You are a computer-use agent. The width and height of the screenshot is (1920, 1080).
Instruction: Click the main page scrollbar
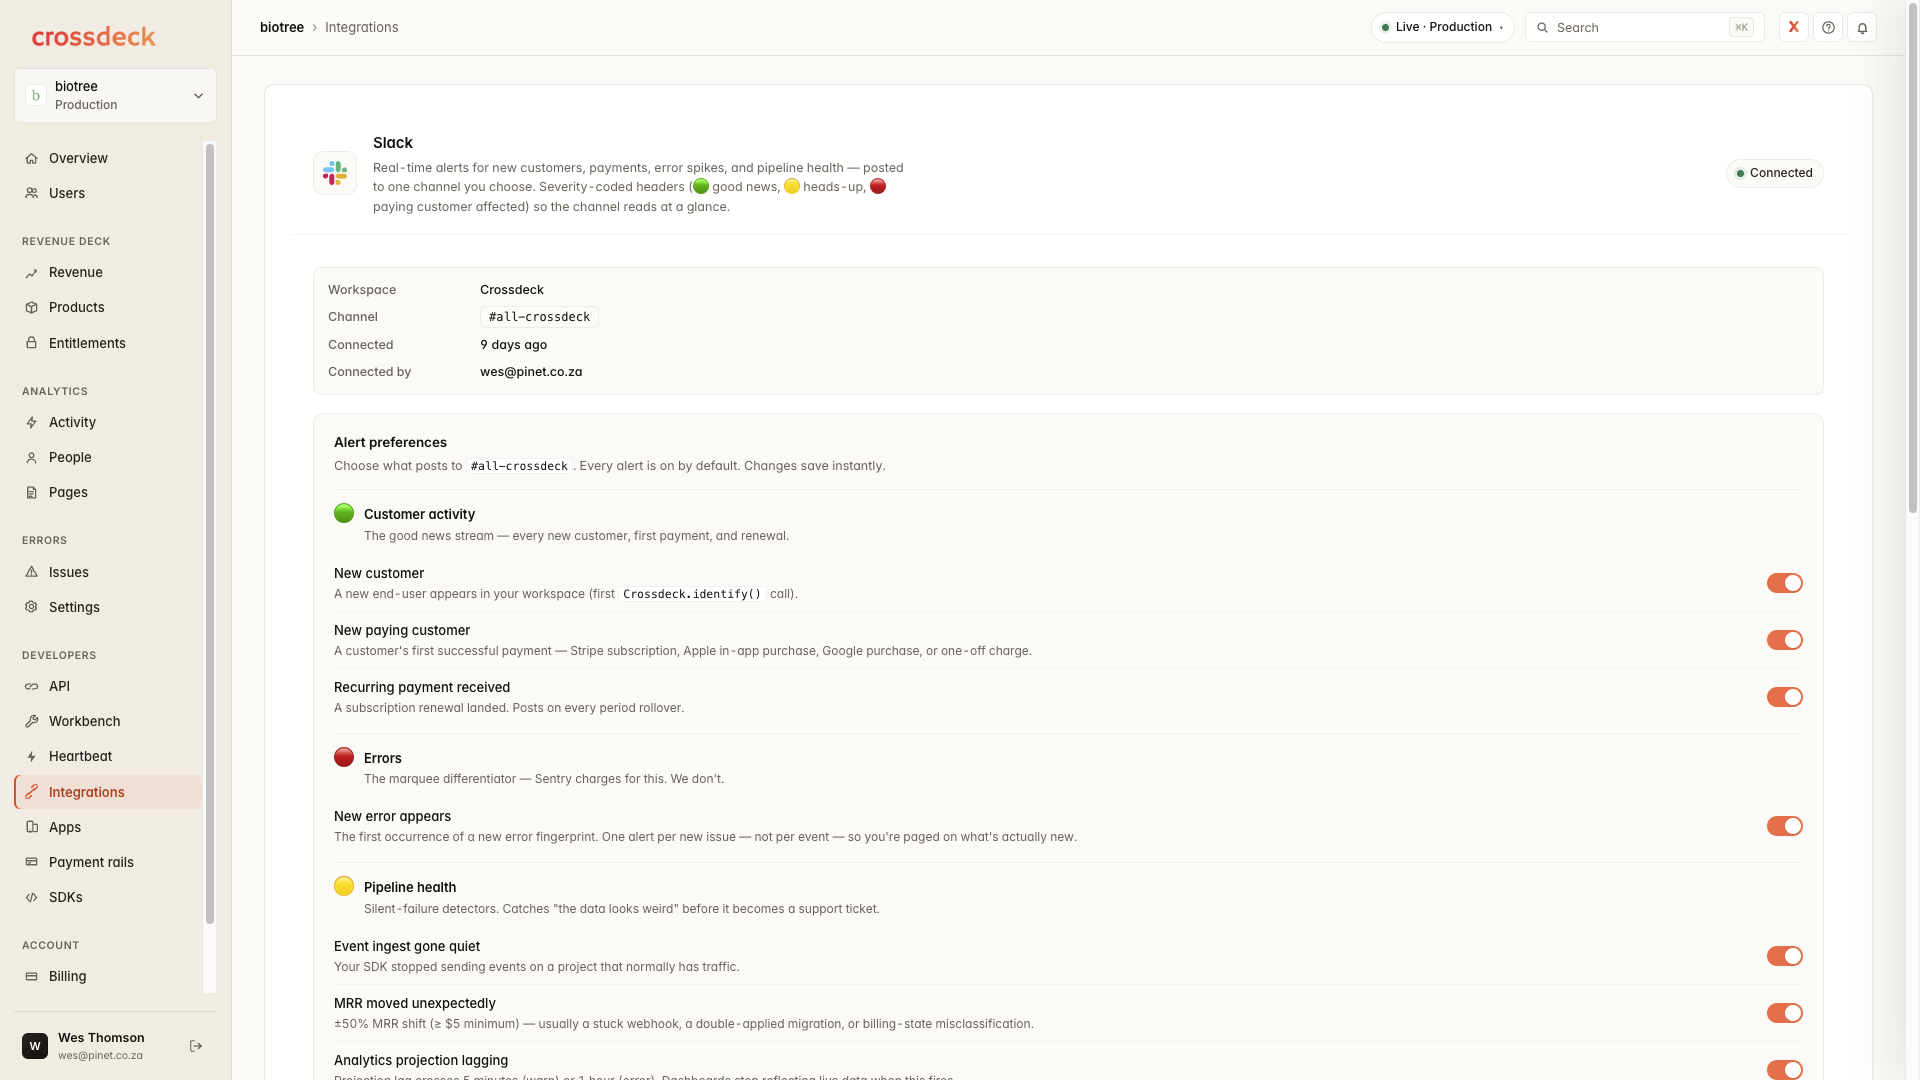[1913, 260]
